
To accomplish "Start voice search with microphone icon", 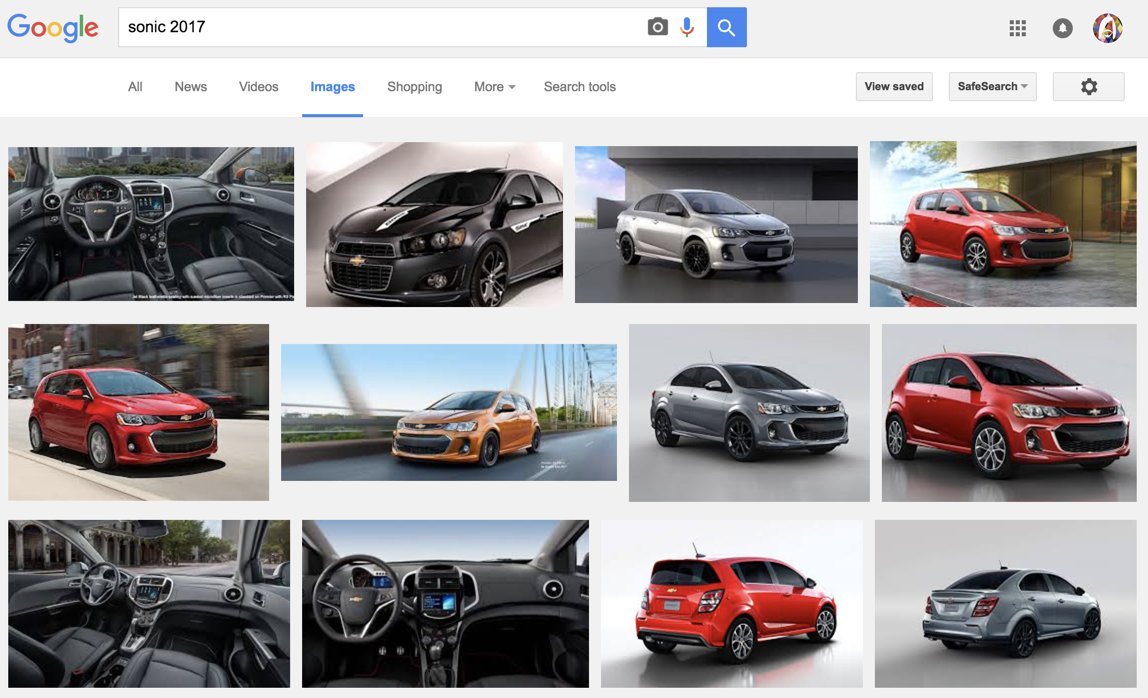I will coord(687,27).
